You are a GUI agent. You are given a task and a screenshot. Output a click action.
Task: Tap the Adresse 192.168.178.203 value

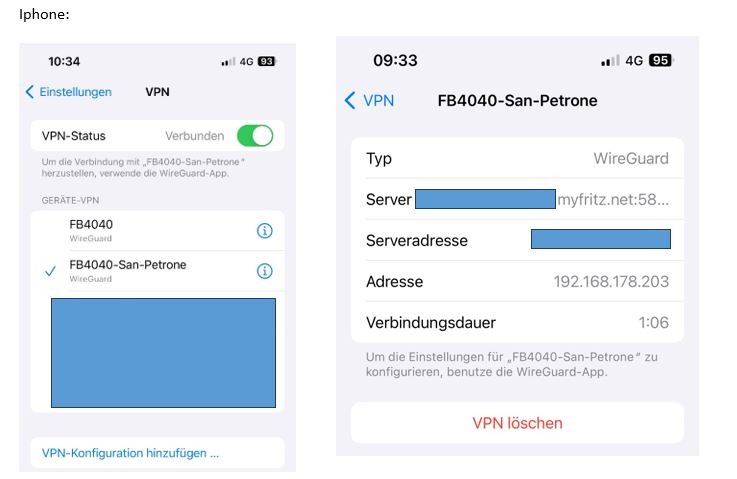click(611, 281)
